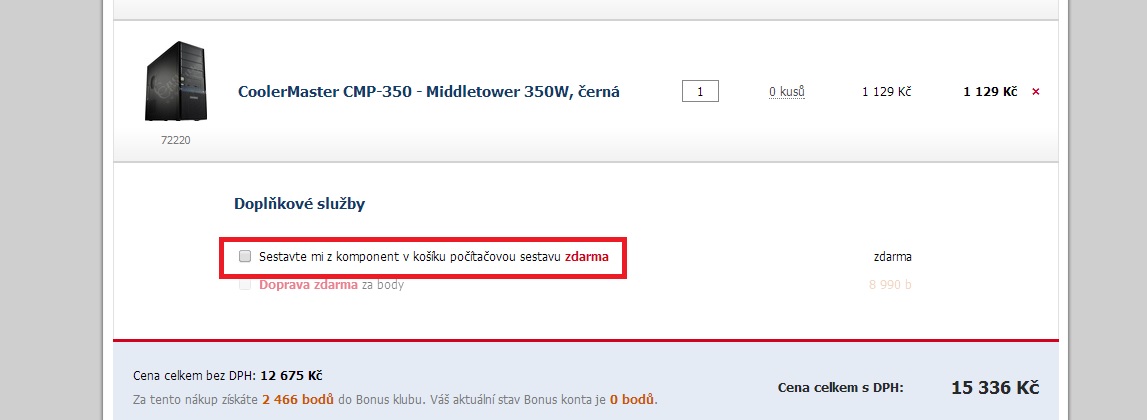The image size is (1147, 420).
Task: Click the '0 kusů' availability link
Action: point(786,91)
